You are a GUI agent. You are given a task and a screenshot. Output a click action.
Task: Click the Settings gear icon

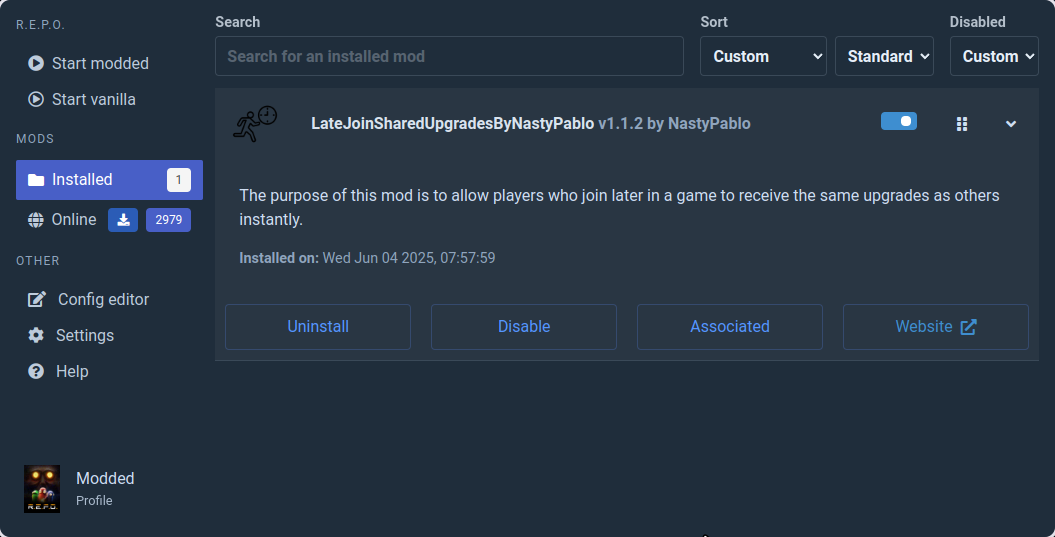[36, 335]
